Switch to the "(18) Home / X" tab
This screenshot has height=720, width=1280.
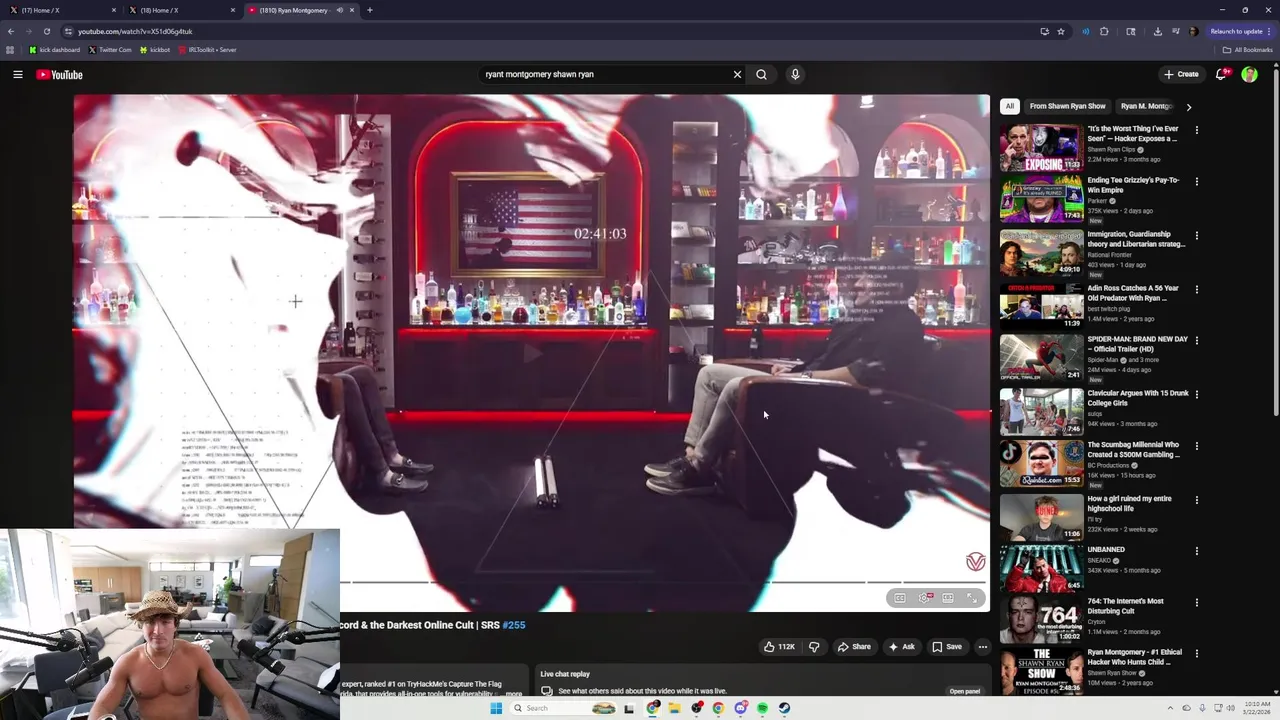[x=180, y=10]
